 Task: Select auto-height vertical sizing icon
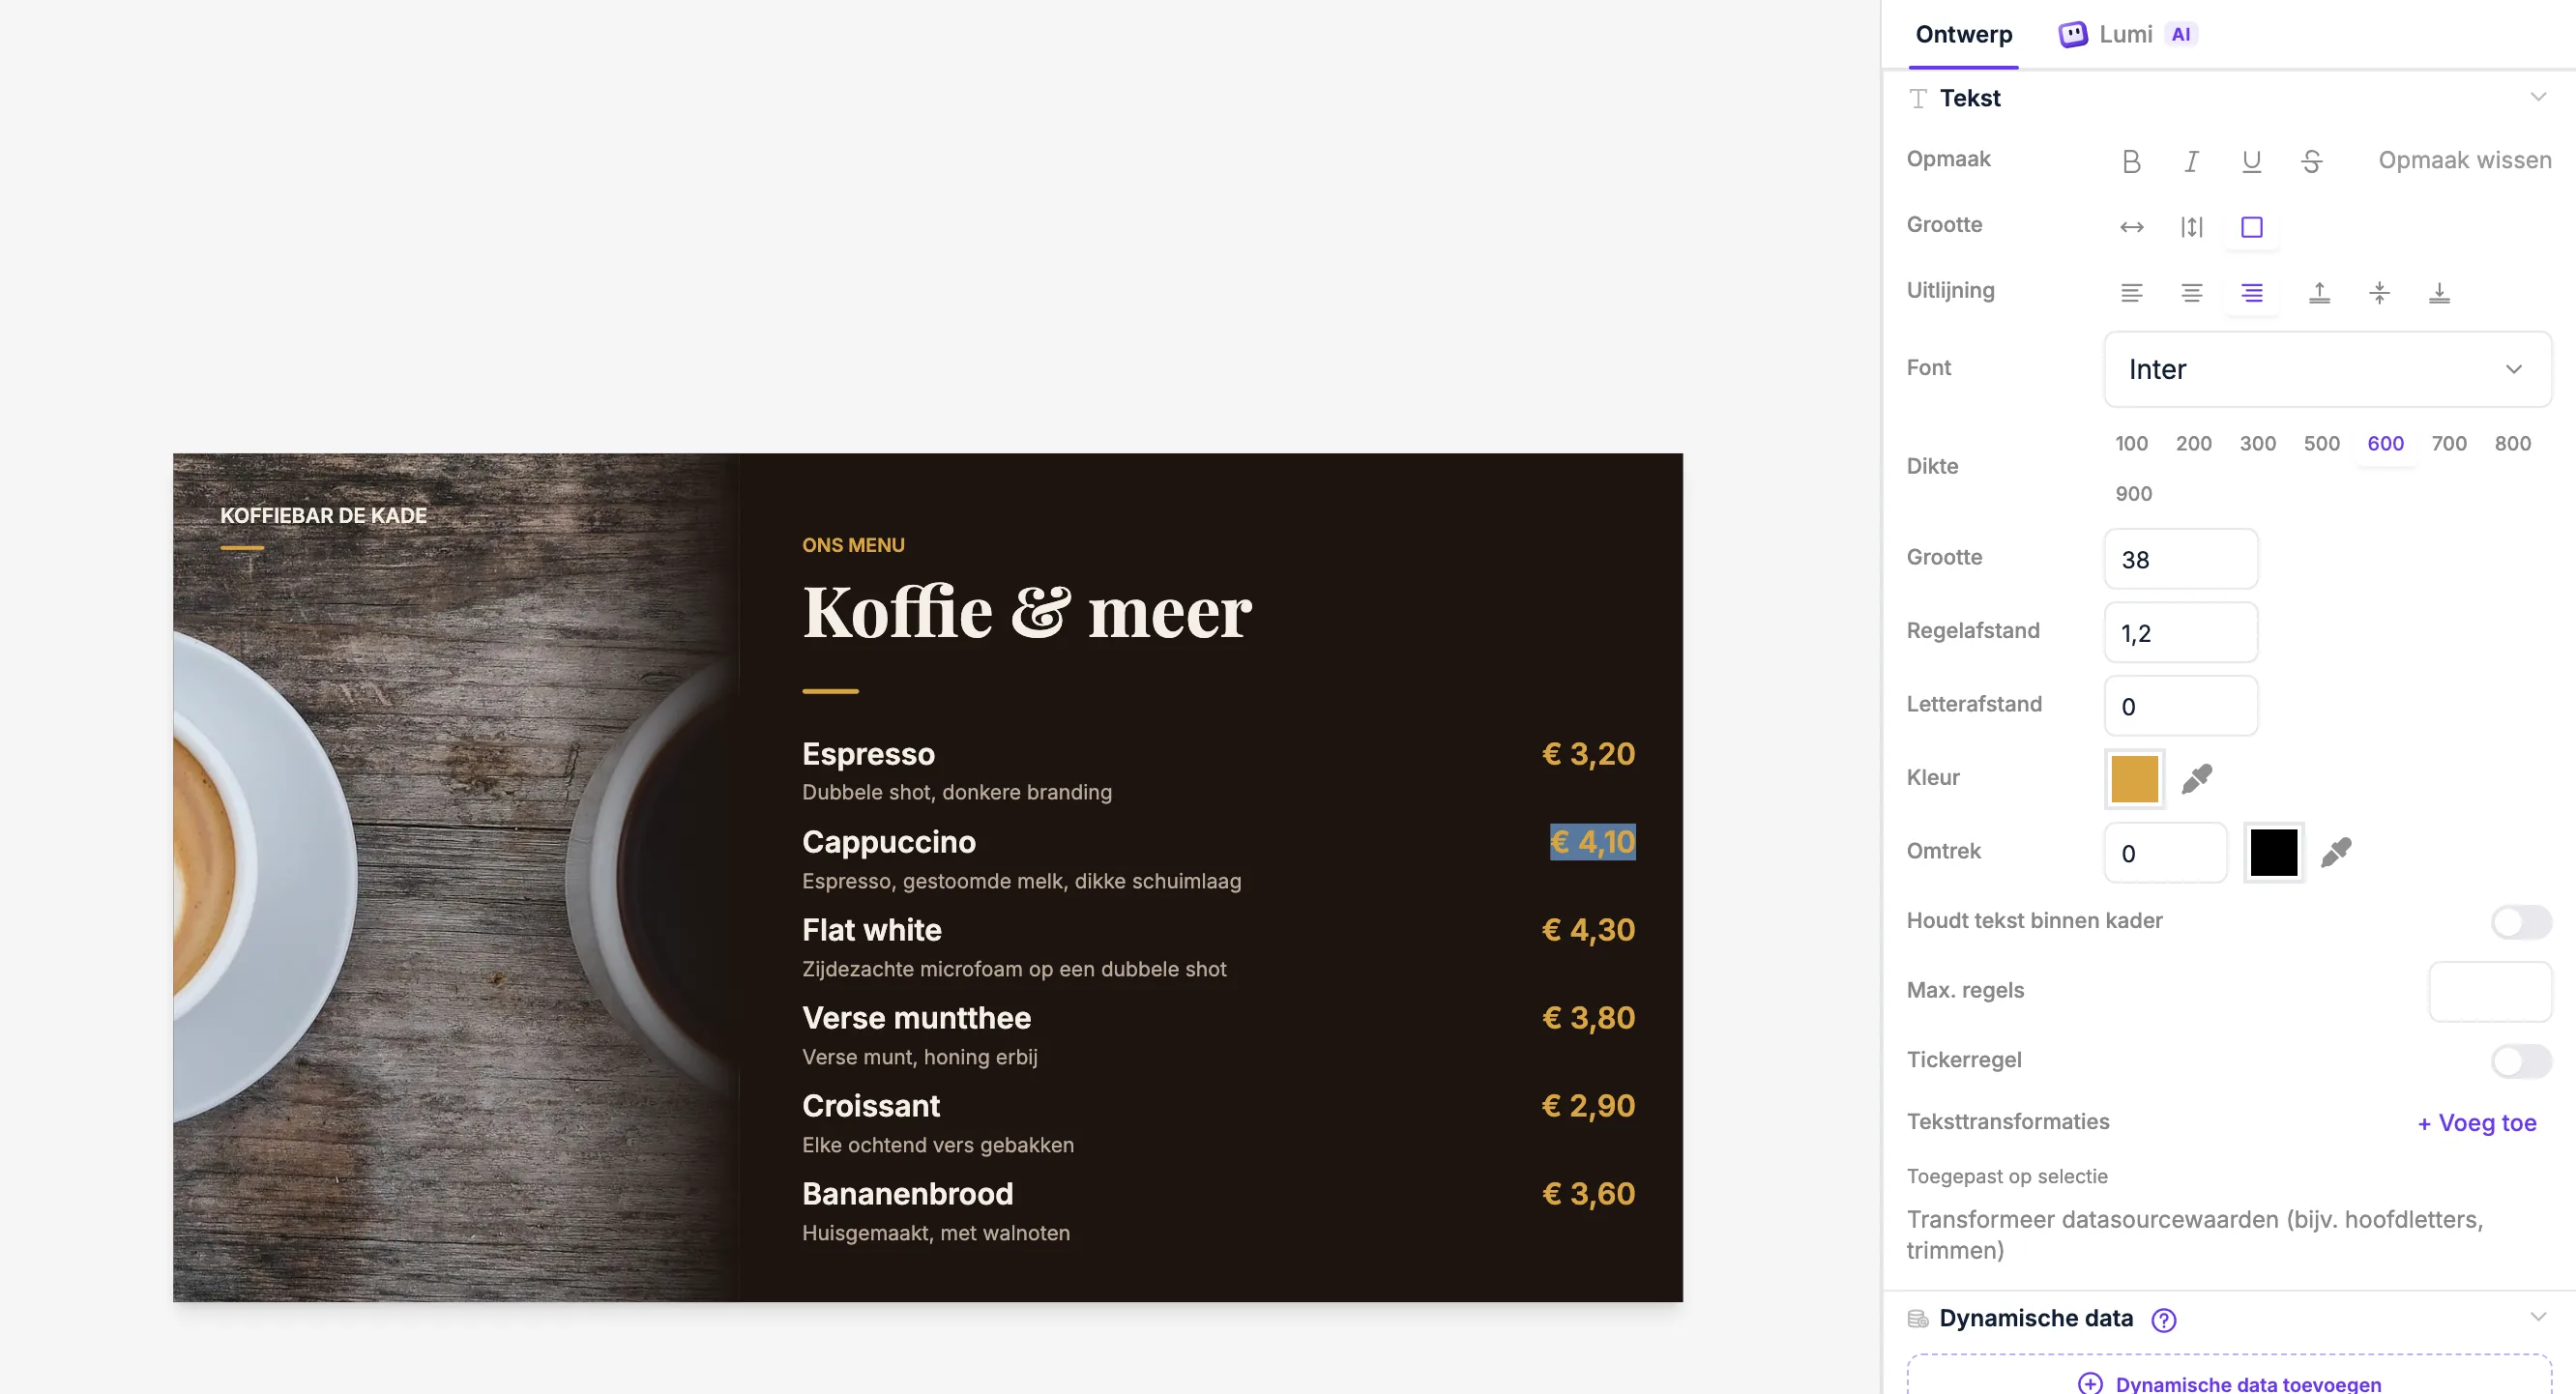point(2191,227)
